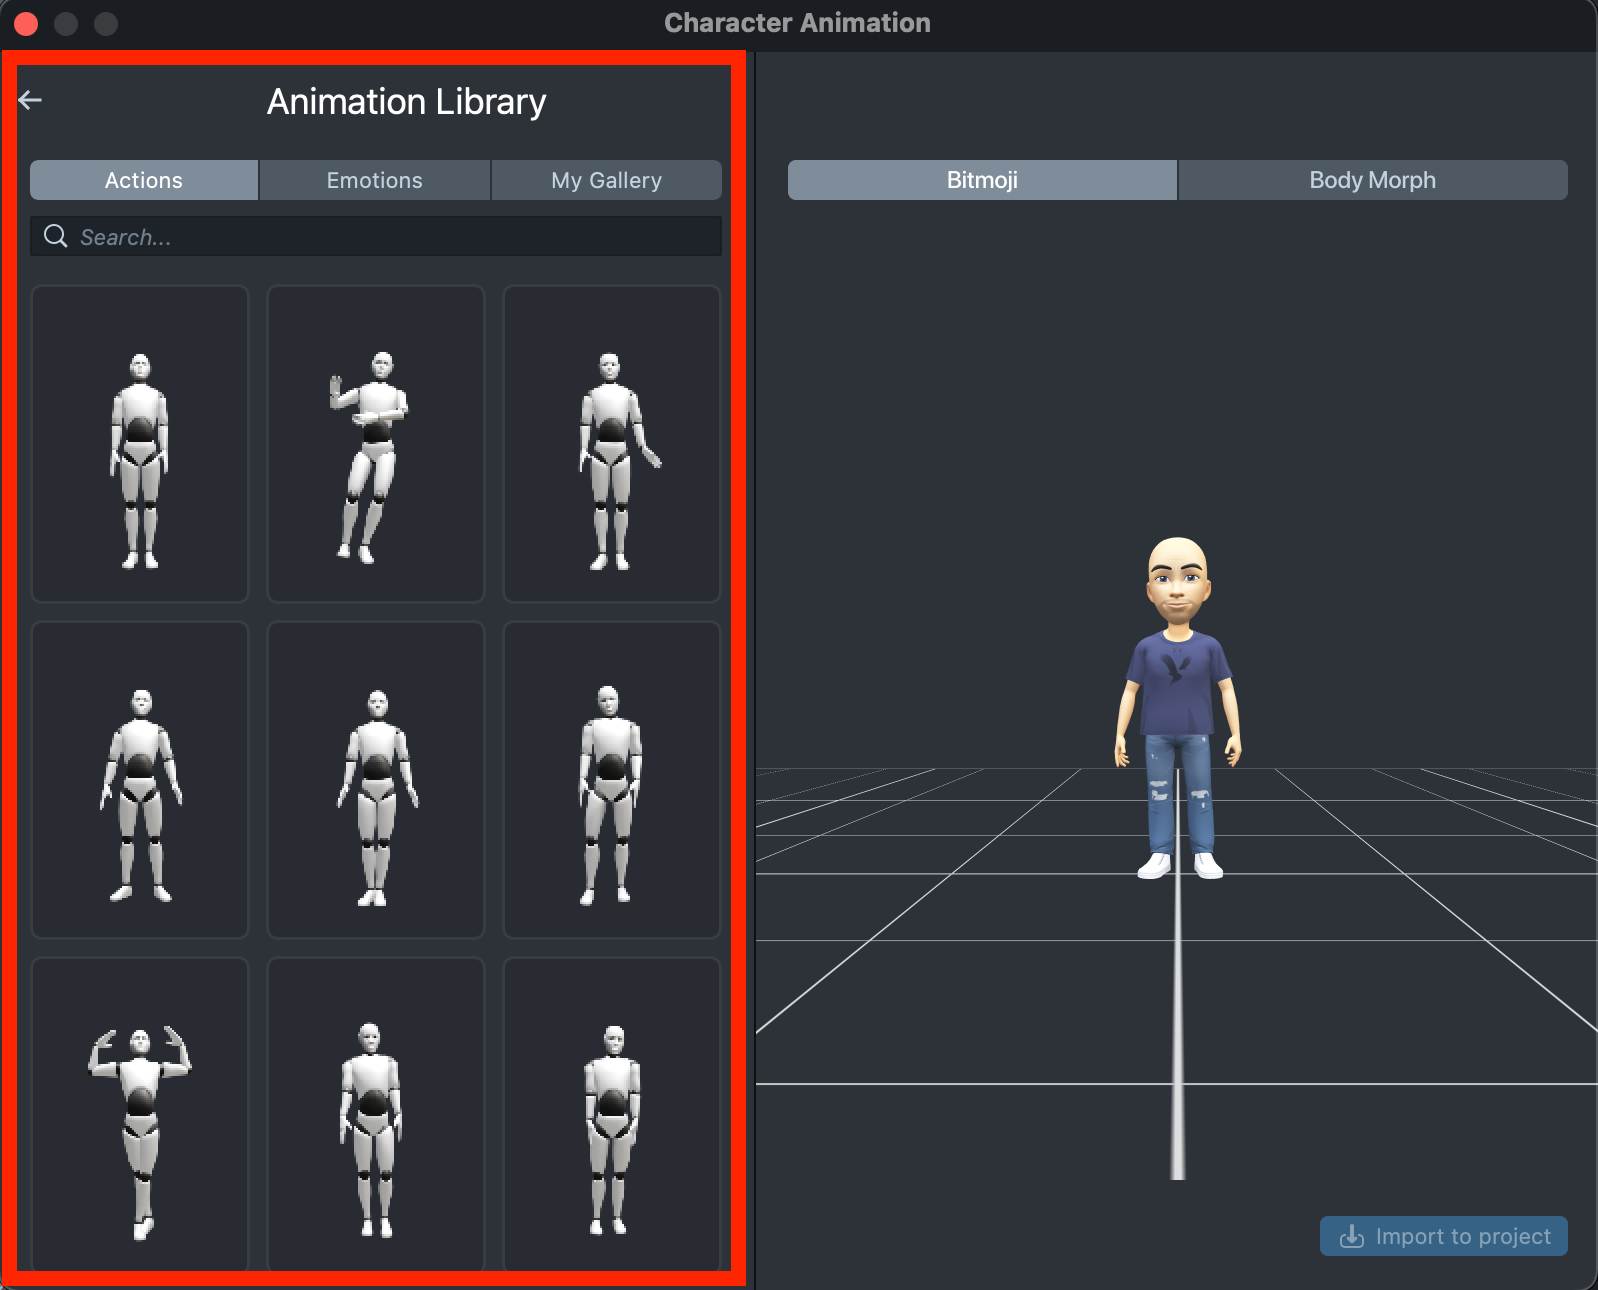Click the Search field in Animation Library
1598x1290 pixels.
click(390, 237)
